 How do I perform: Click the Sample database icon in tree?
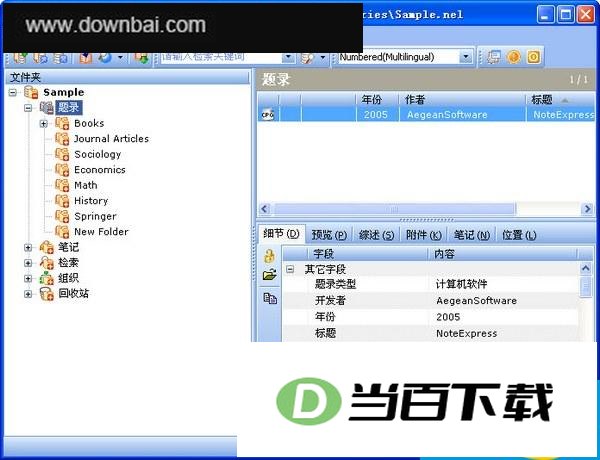pyautogui.click(x=31, y=92)
